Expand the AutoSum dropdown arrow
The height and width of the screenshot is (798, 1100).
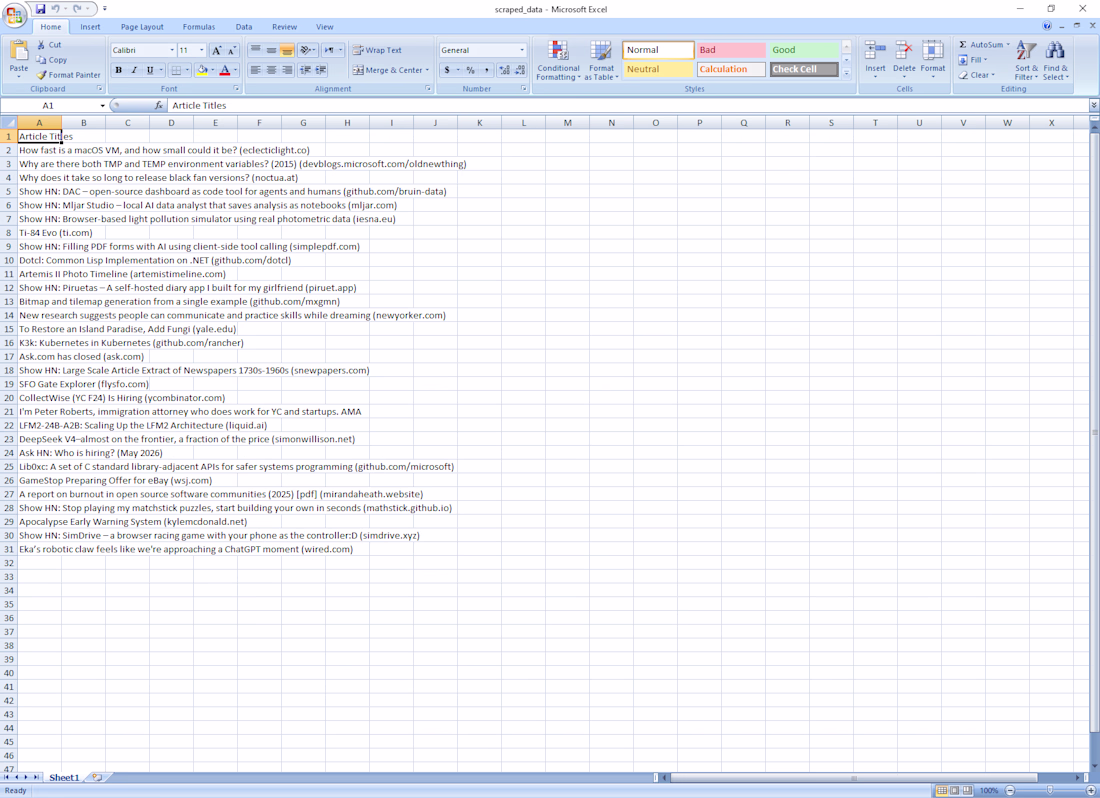click(1007, 45)
